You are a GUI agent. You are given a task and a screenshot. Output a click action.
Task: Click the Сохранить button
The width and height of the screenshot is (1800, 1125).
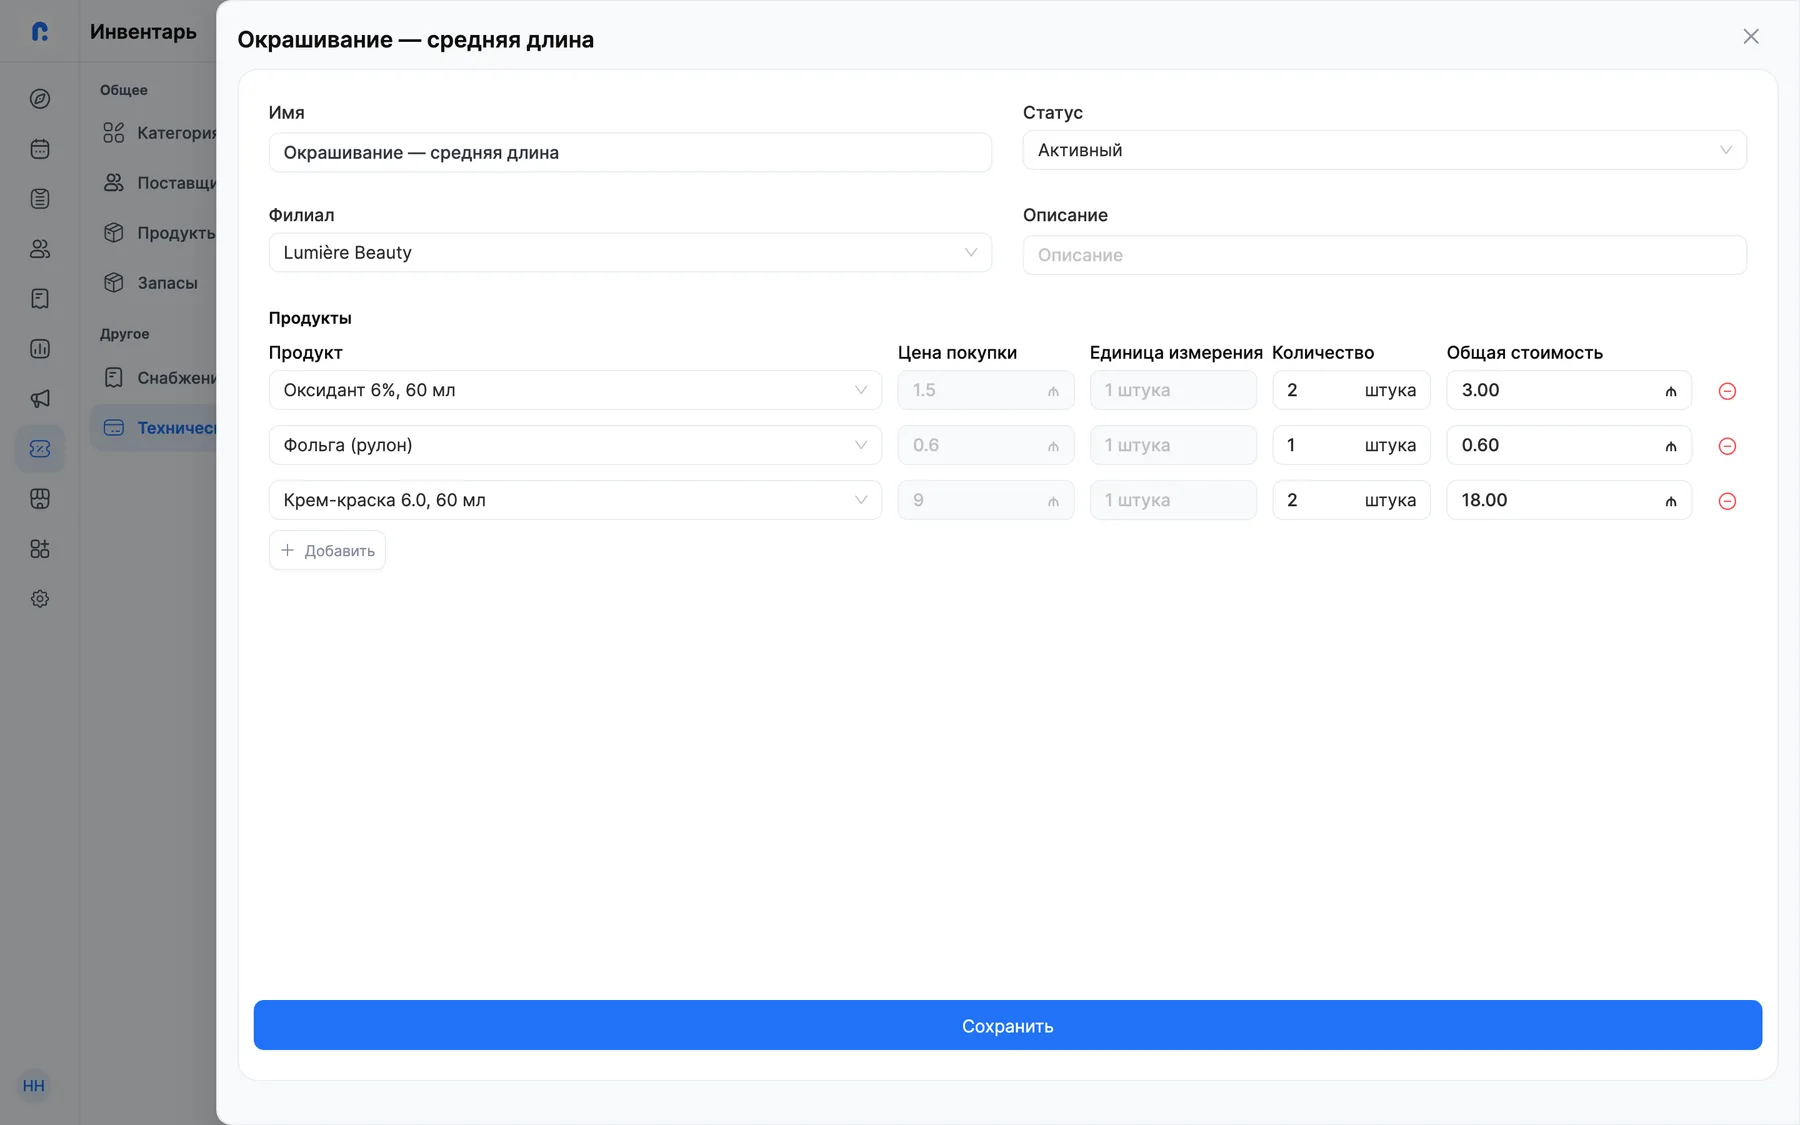coord(1007,1025)
